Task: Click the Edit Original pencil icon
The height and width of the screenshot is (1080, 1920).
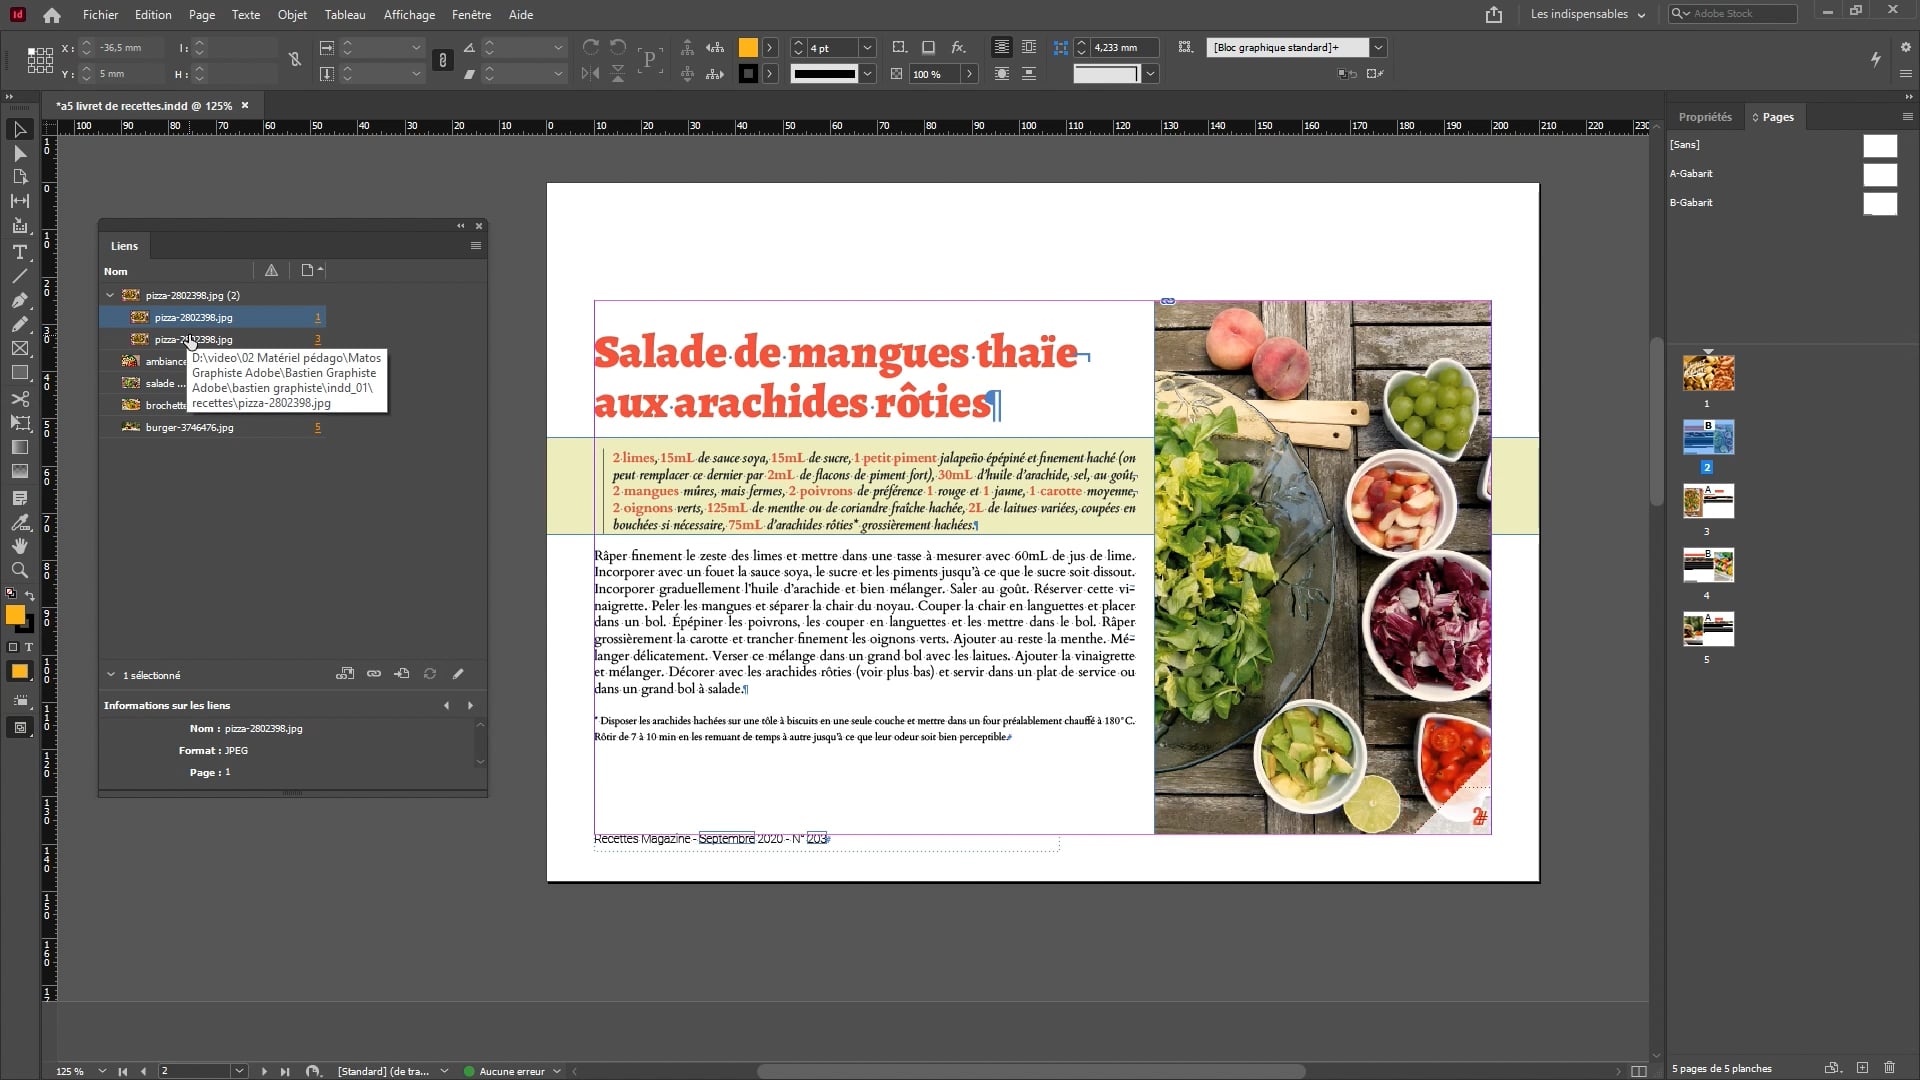Action: tap(458, 674)
